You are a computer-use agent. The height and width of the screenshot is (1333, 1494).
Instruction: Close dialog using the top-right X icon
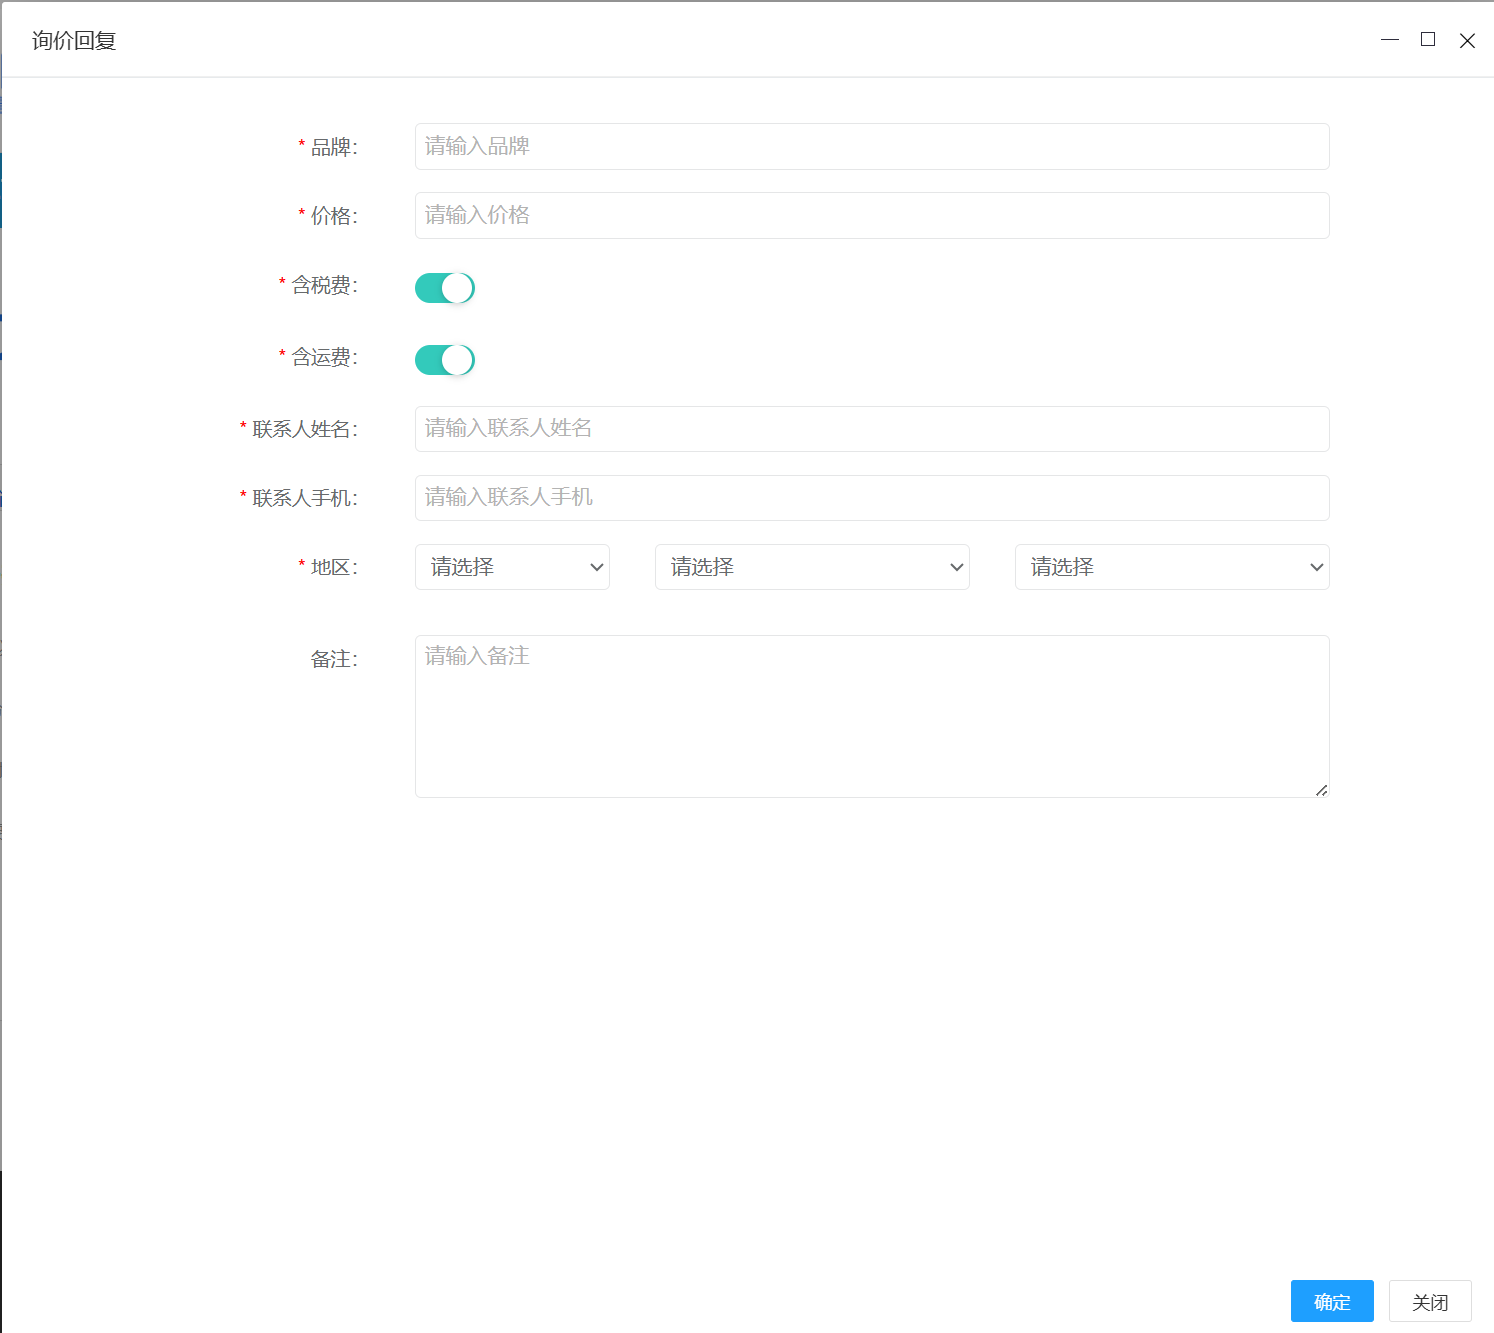tap(1467, 41)
